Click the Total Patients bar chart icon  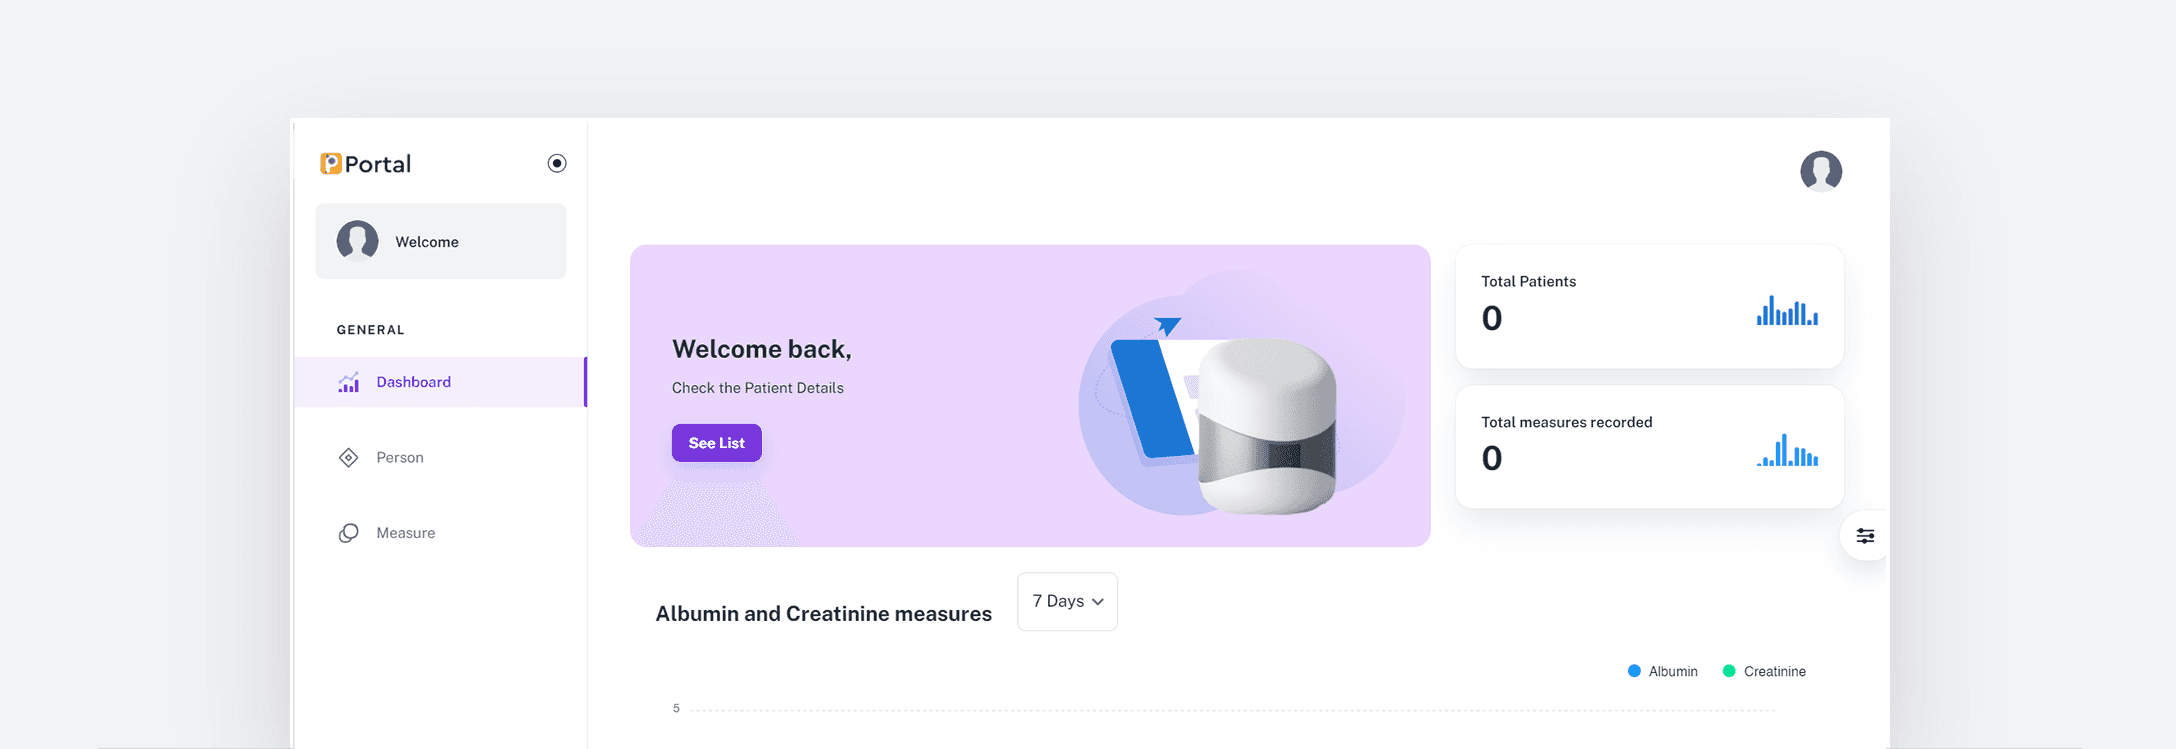[1787, 311]
